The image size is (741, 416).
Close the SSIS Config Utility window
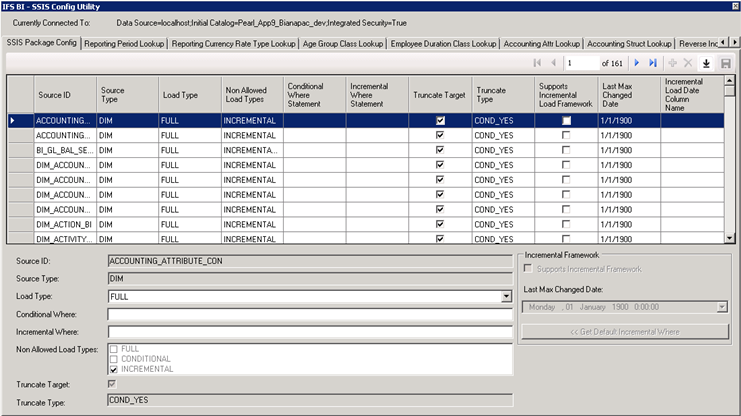735,6
